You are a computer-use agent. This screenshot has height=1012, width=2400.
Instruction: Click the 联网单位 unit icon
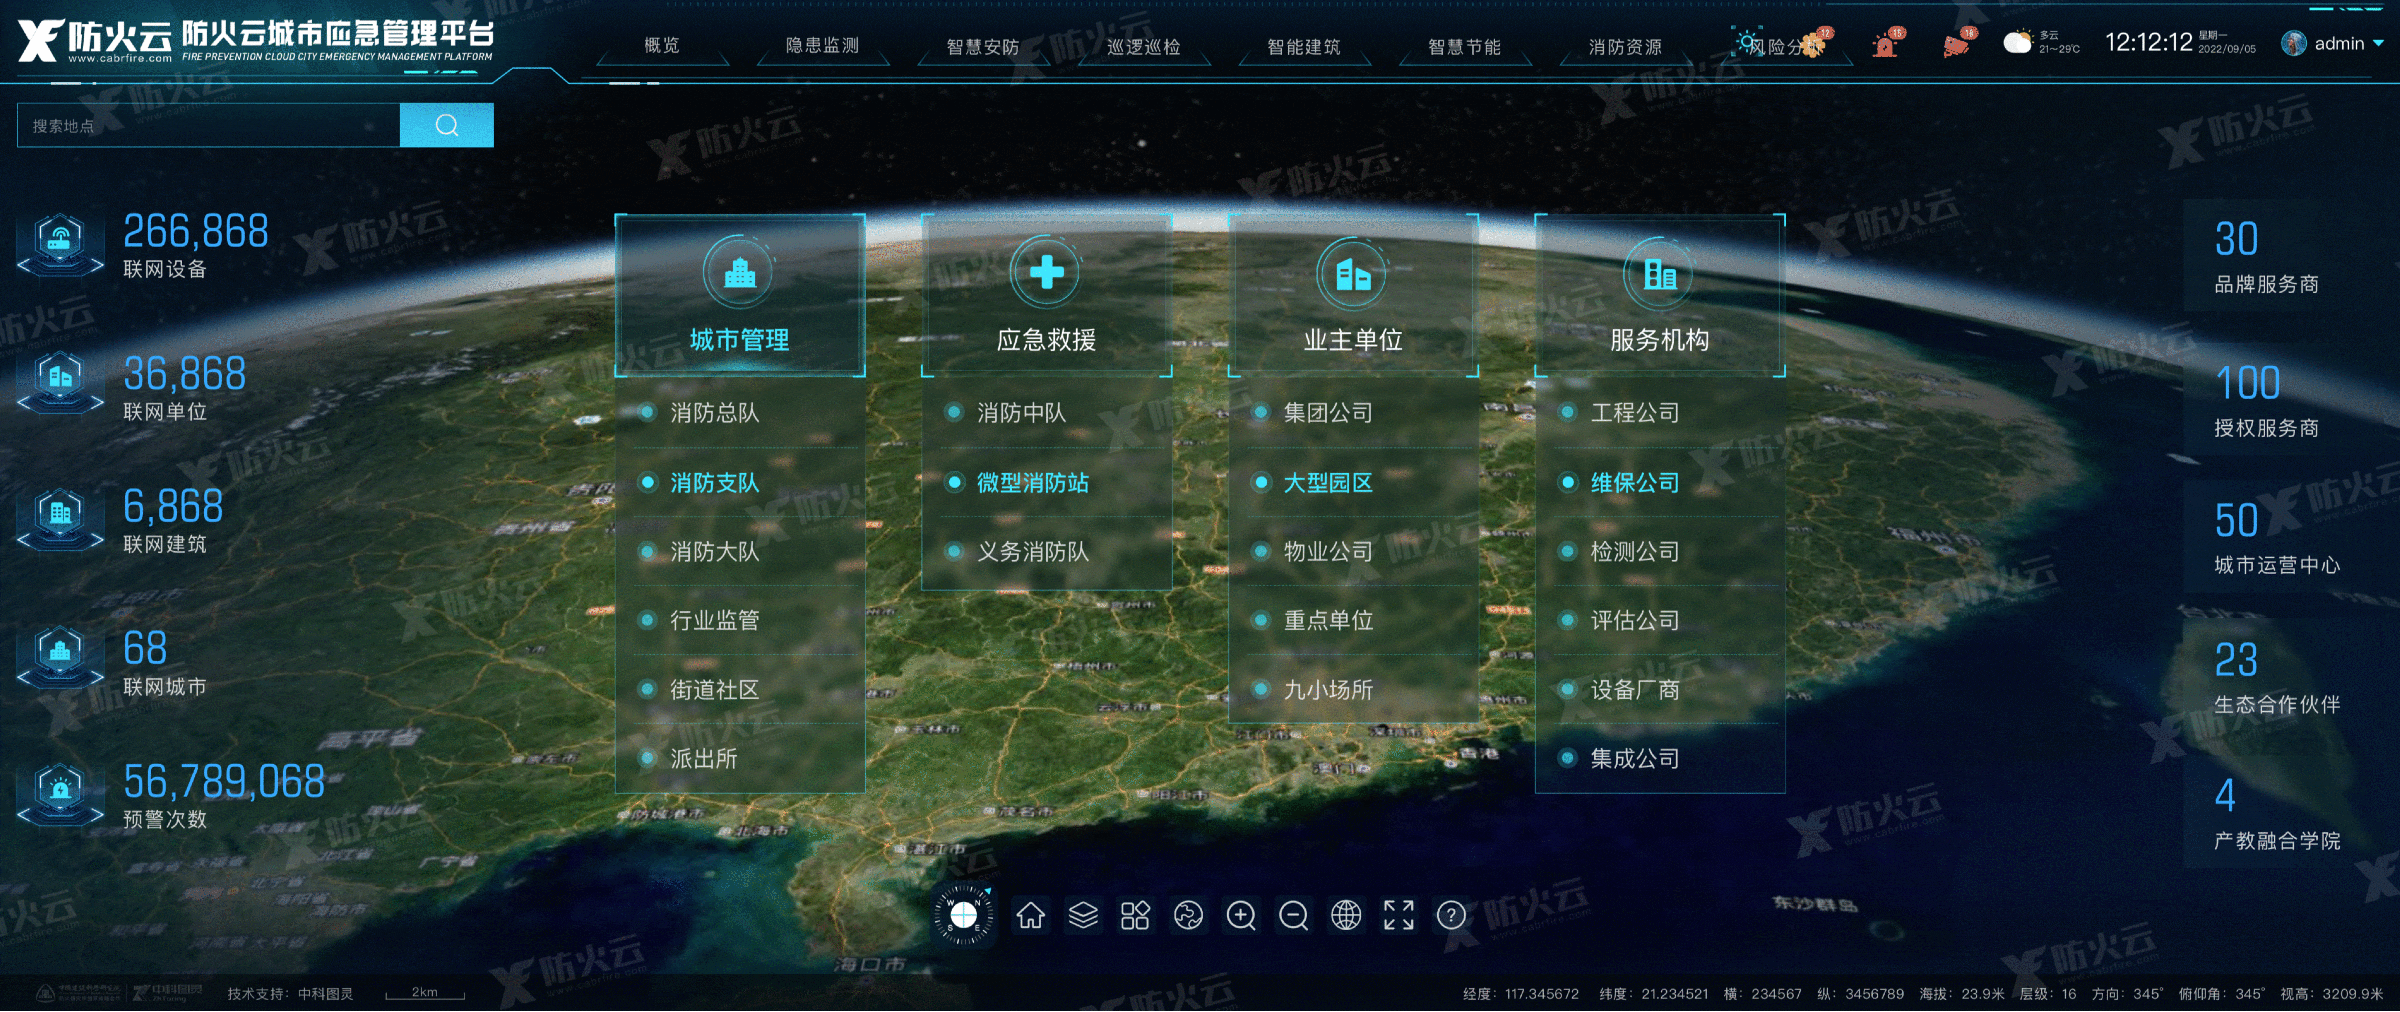[x=60, y=383]
